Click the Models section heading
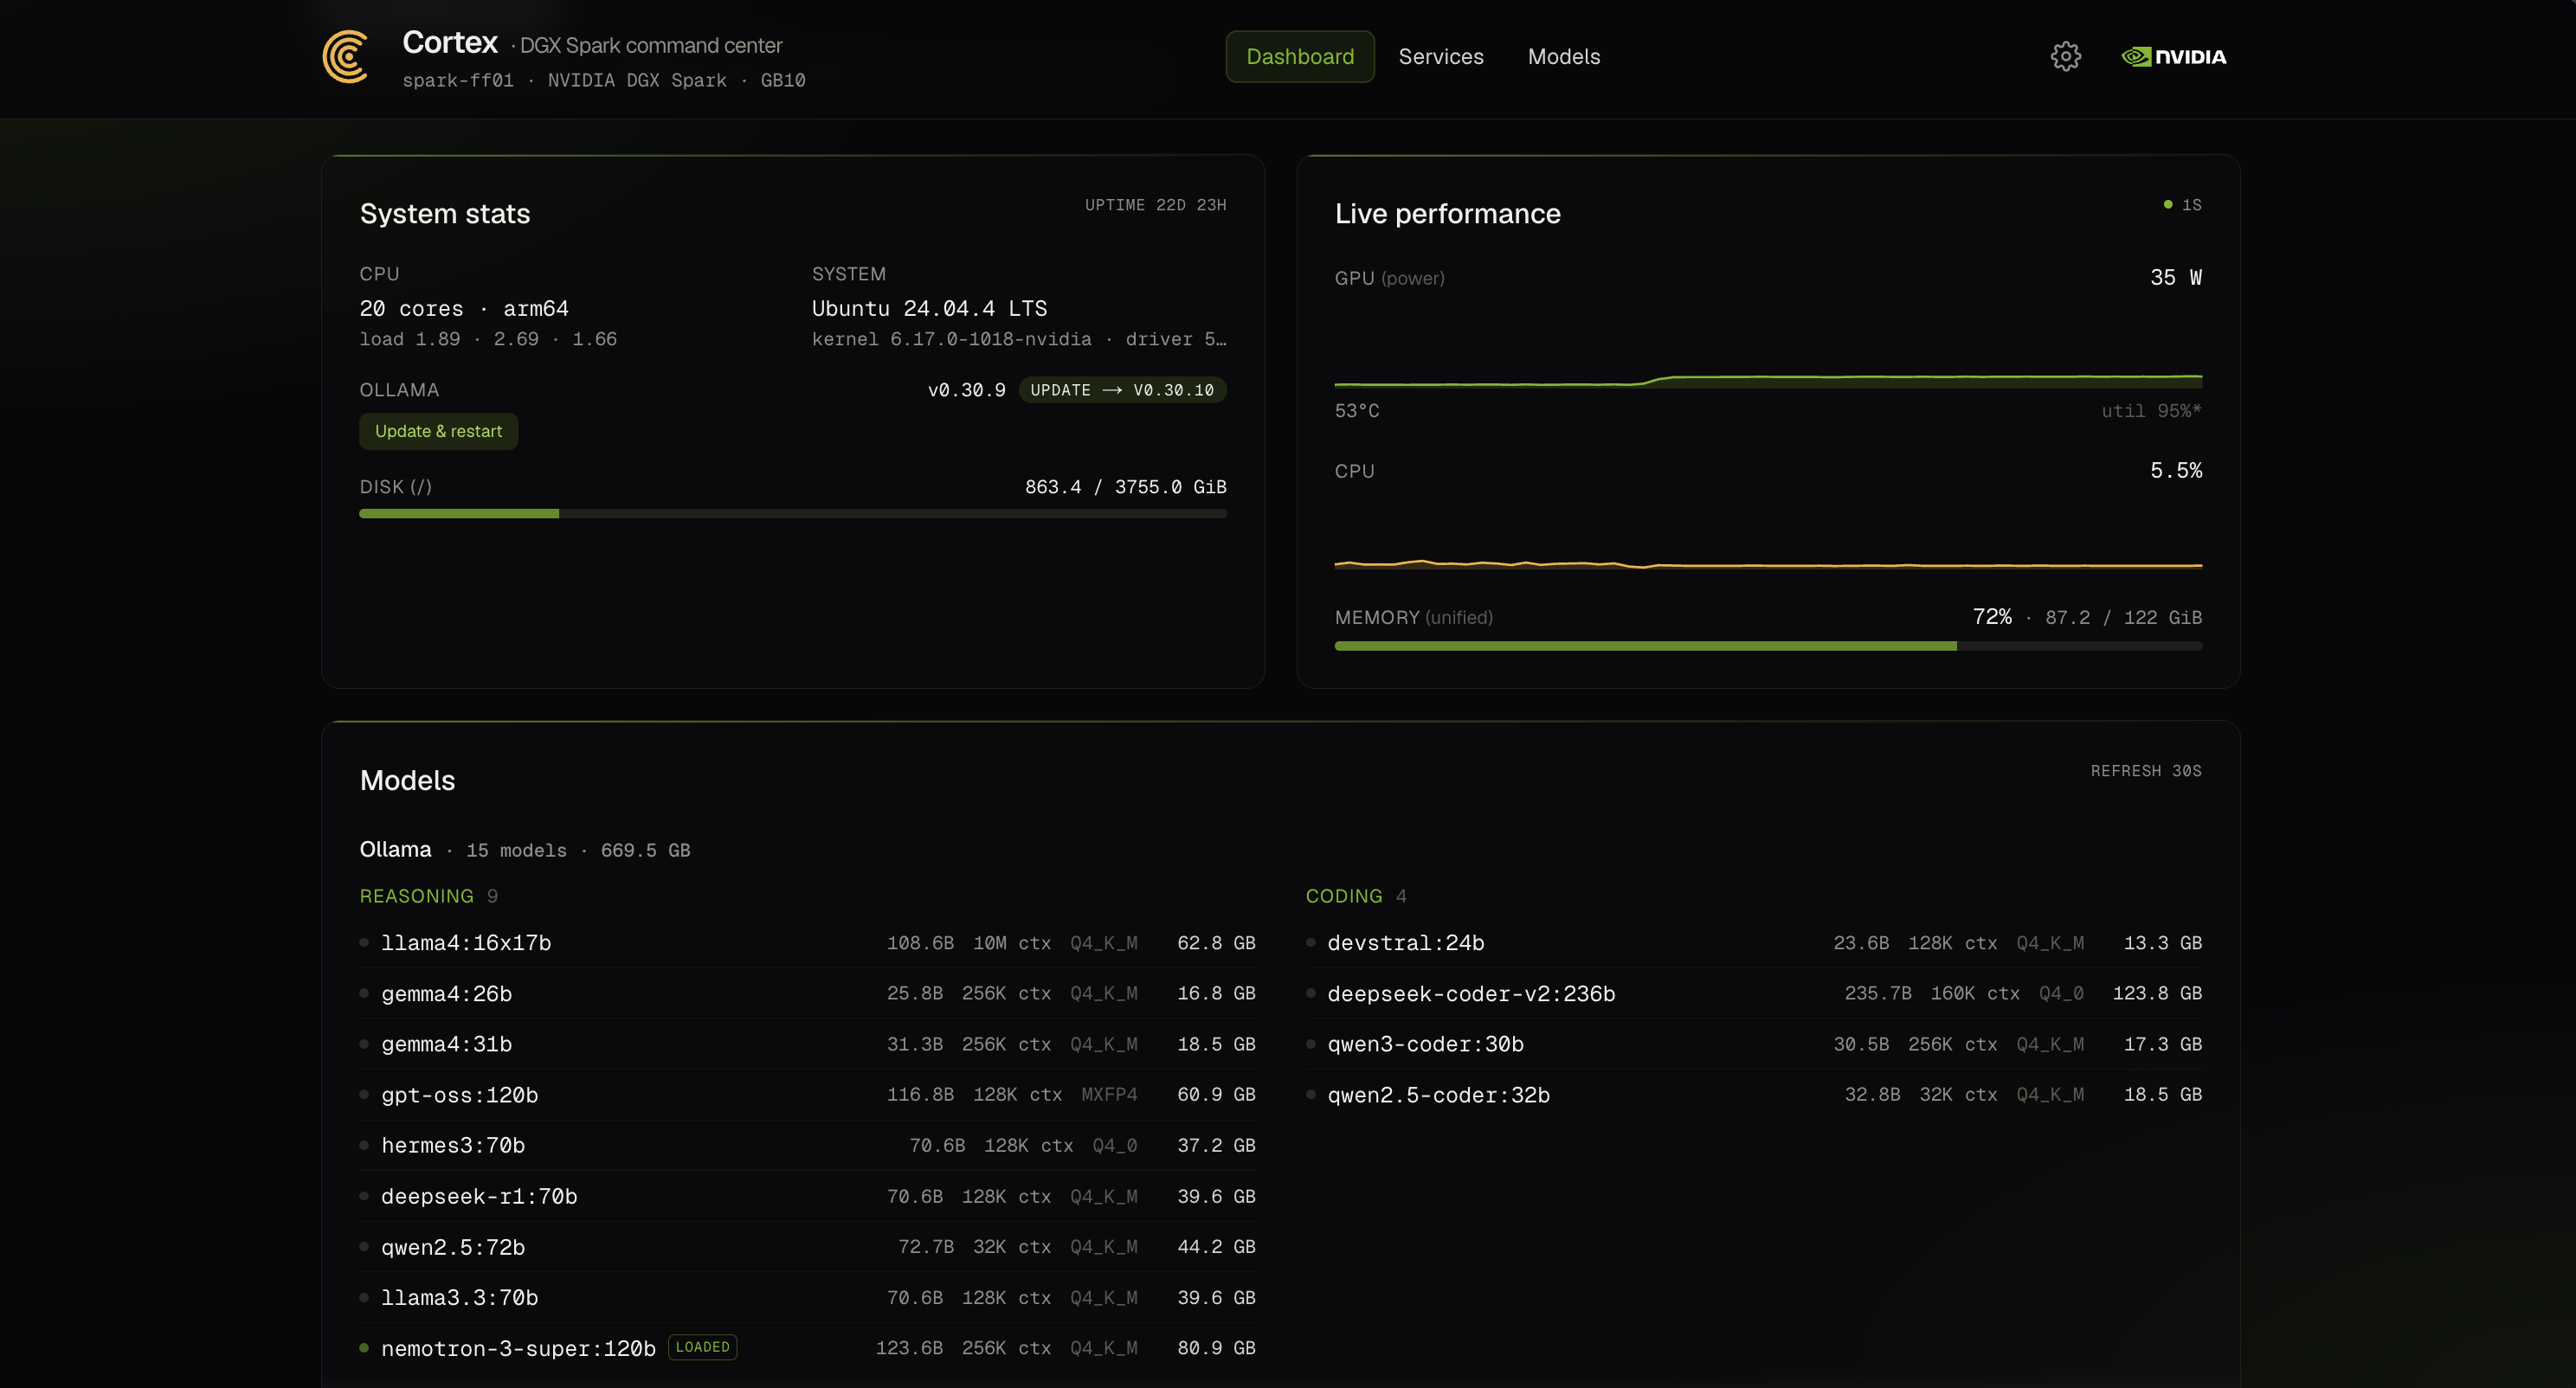The image size is (2576, 1388). click(407, 780)
